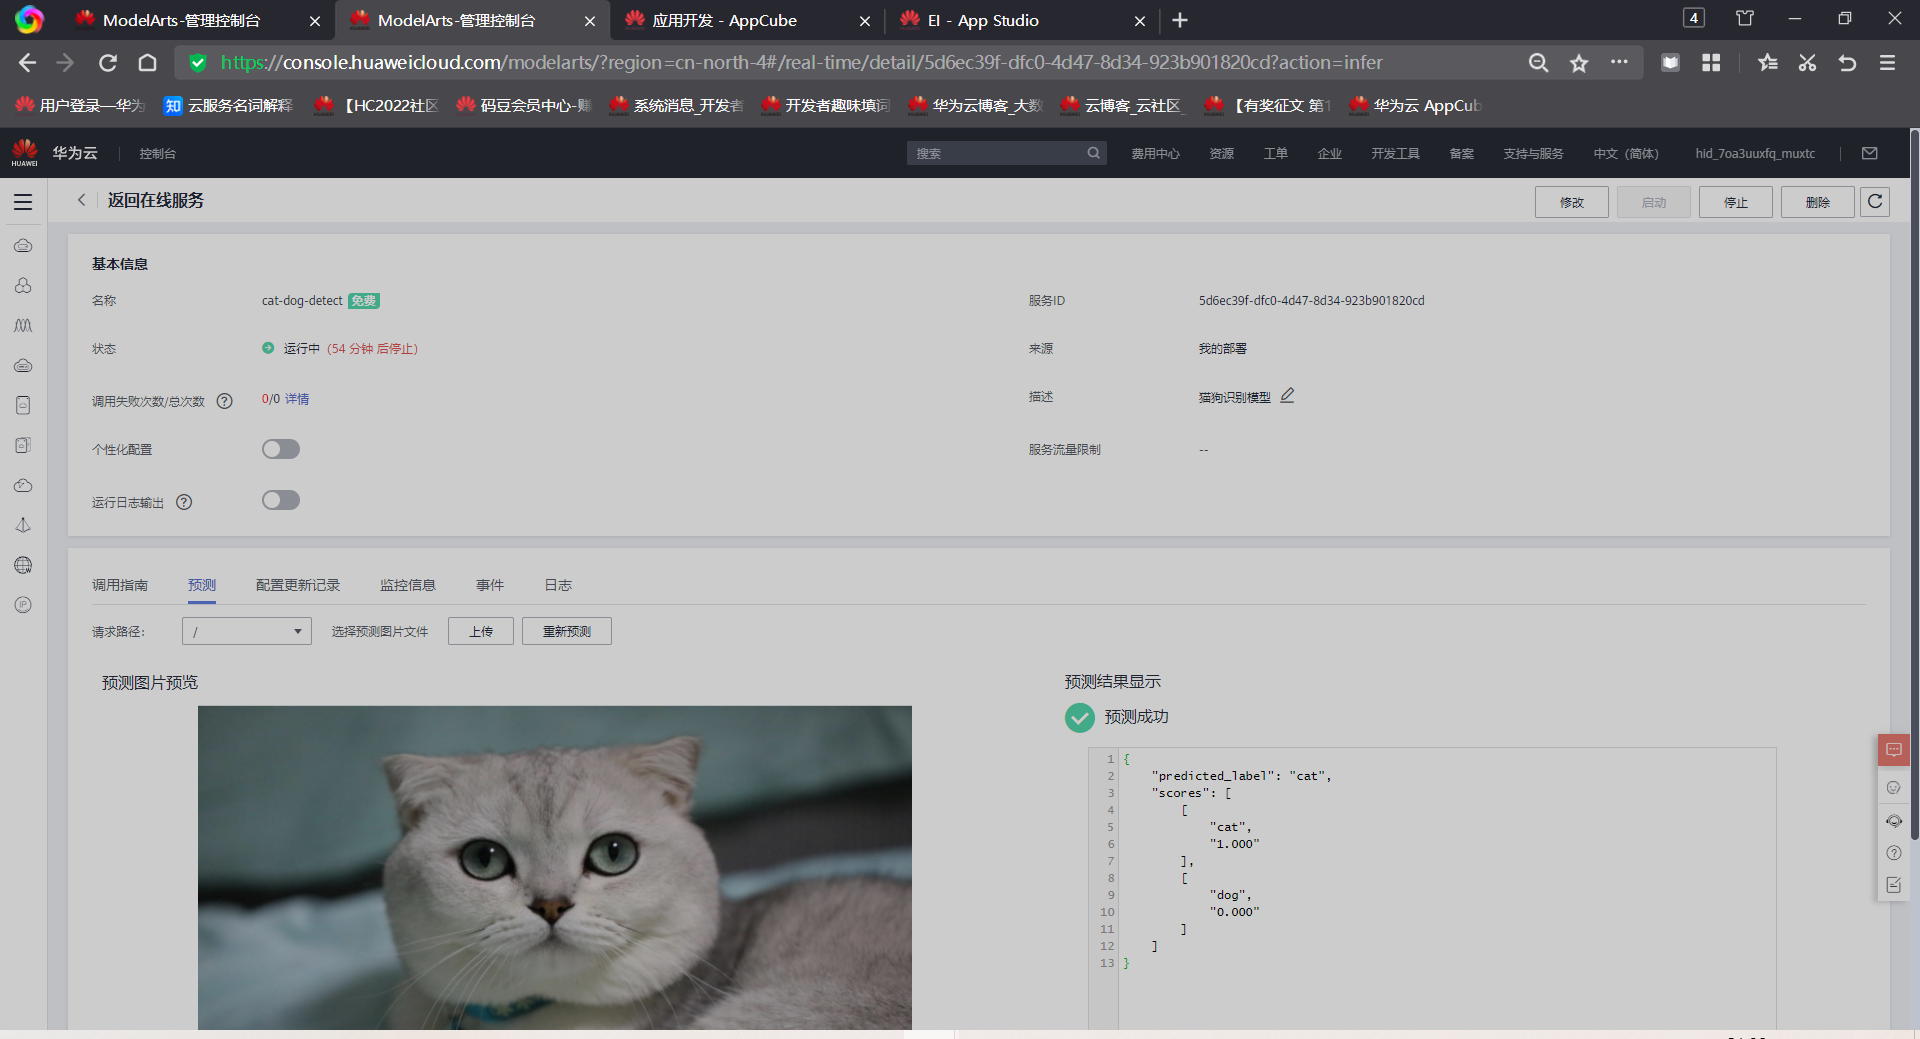Open the reading mode book icon
1920x1039 pixels.
tap(1670, 63)
